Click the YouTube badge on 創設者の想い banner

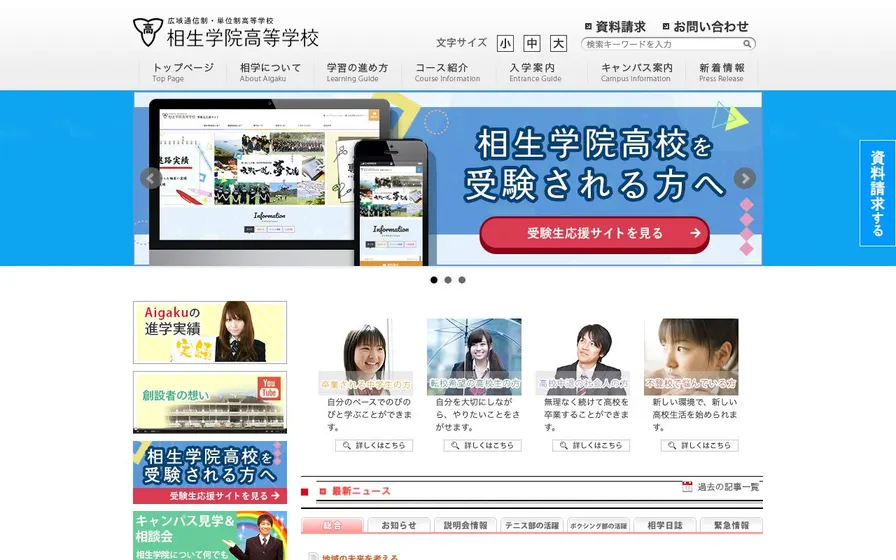click(x=269, y=387)
